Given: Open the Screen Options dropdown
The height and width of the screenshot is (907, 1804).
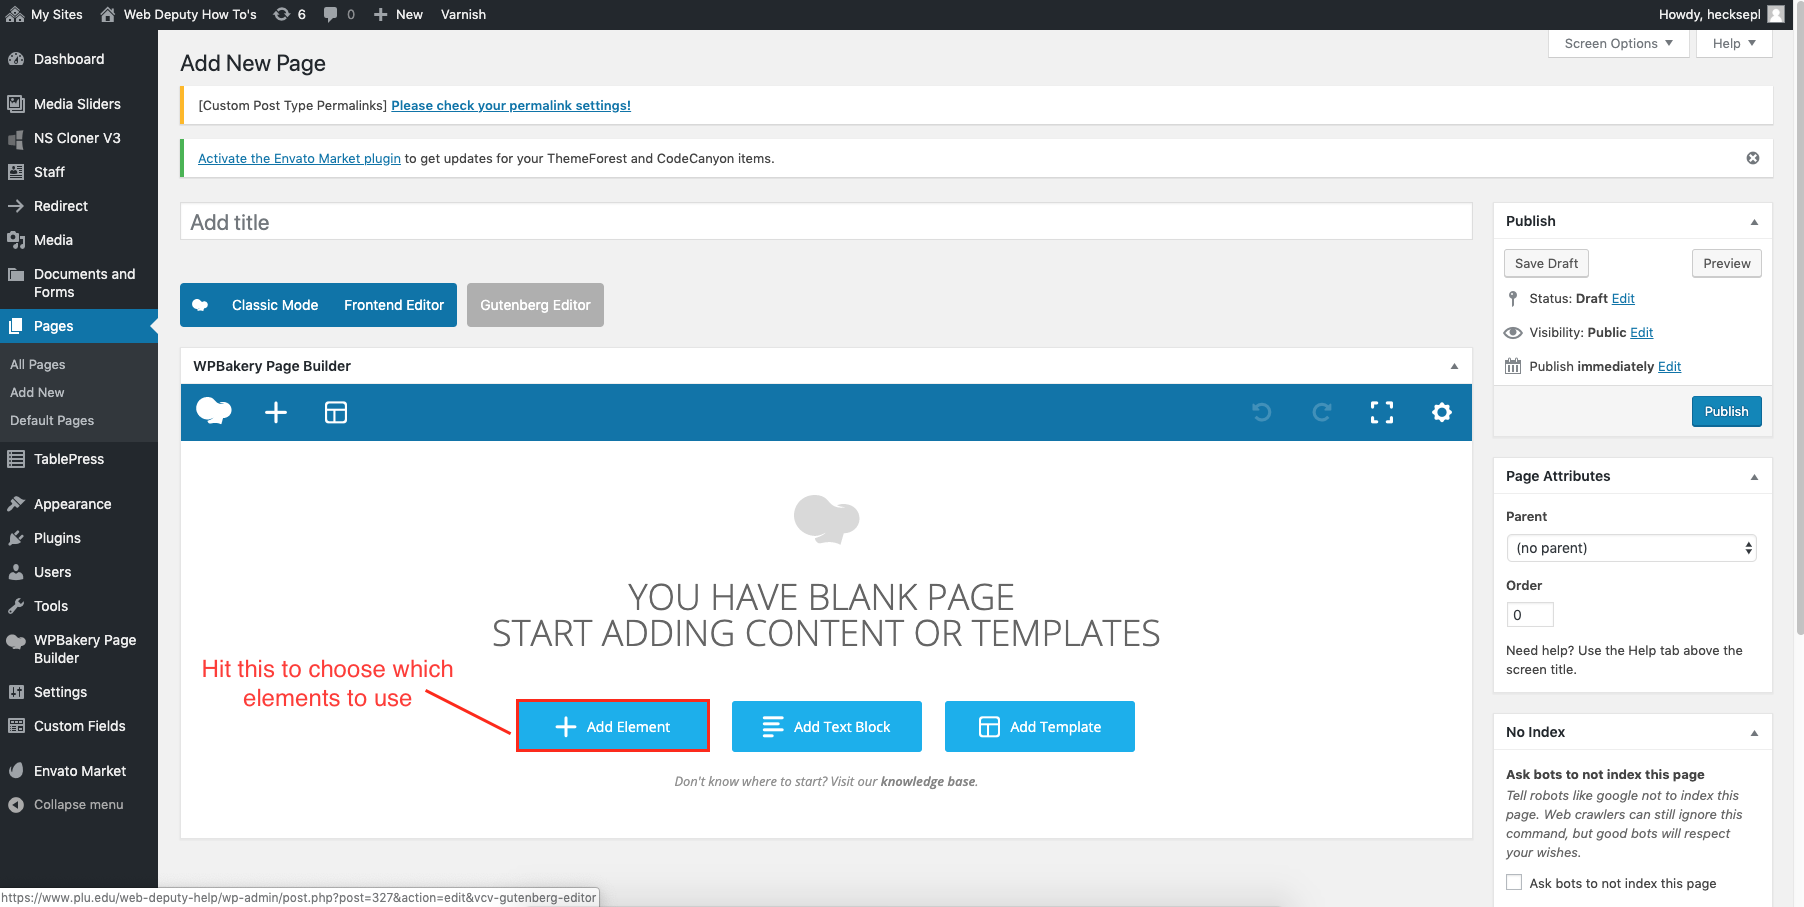Looking at the screenshot, I should (1619, 43).
